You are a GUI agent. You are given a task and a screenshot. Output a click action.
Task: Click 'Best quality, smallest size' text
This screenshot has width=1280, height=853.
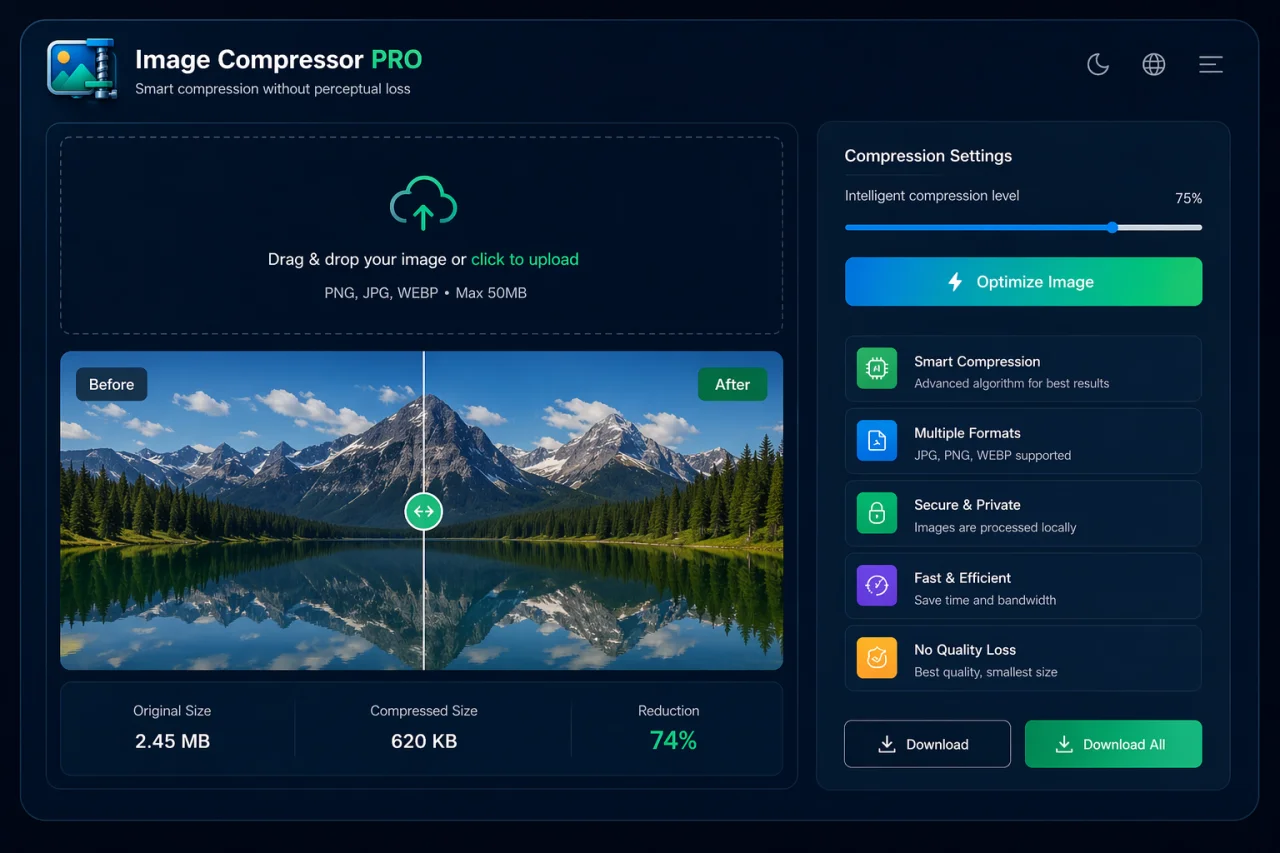(985, 672)
